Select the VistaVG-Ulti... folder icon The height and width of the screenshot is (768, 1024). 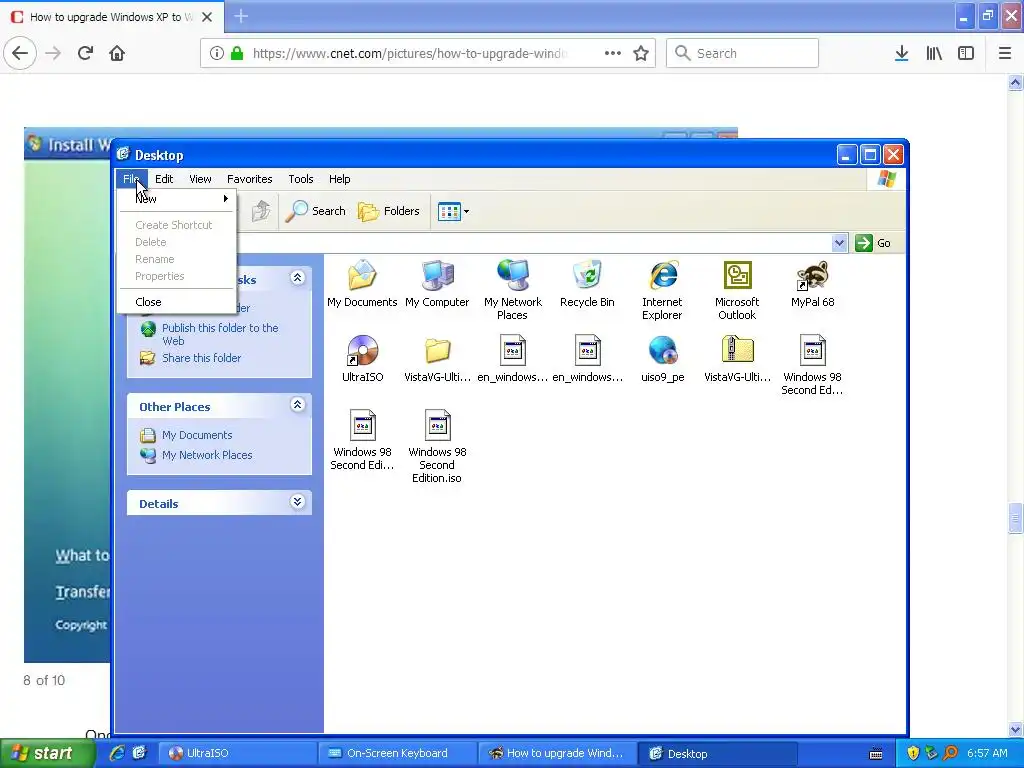pyautogui.click(x=437, y=359)
